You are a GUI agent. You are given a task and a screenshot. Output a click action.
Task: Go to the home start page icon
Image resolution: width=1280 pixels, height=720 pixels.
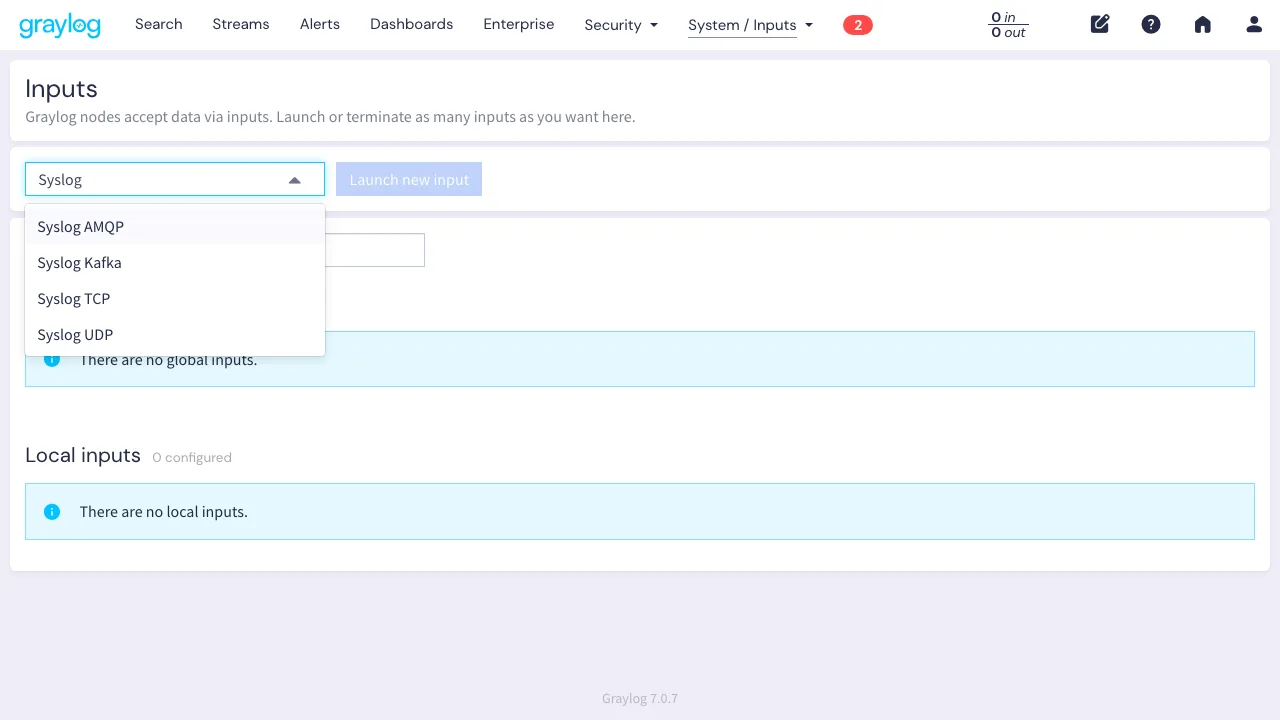click(1203, 24)
